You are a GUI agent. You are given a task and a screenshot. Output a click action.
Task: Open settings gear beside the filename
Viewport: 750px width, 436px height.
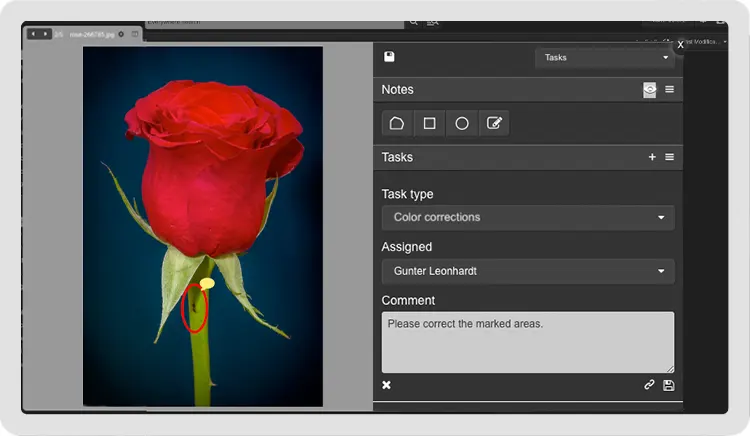(121, 34)
